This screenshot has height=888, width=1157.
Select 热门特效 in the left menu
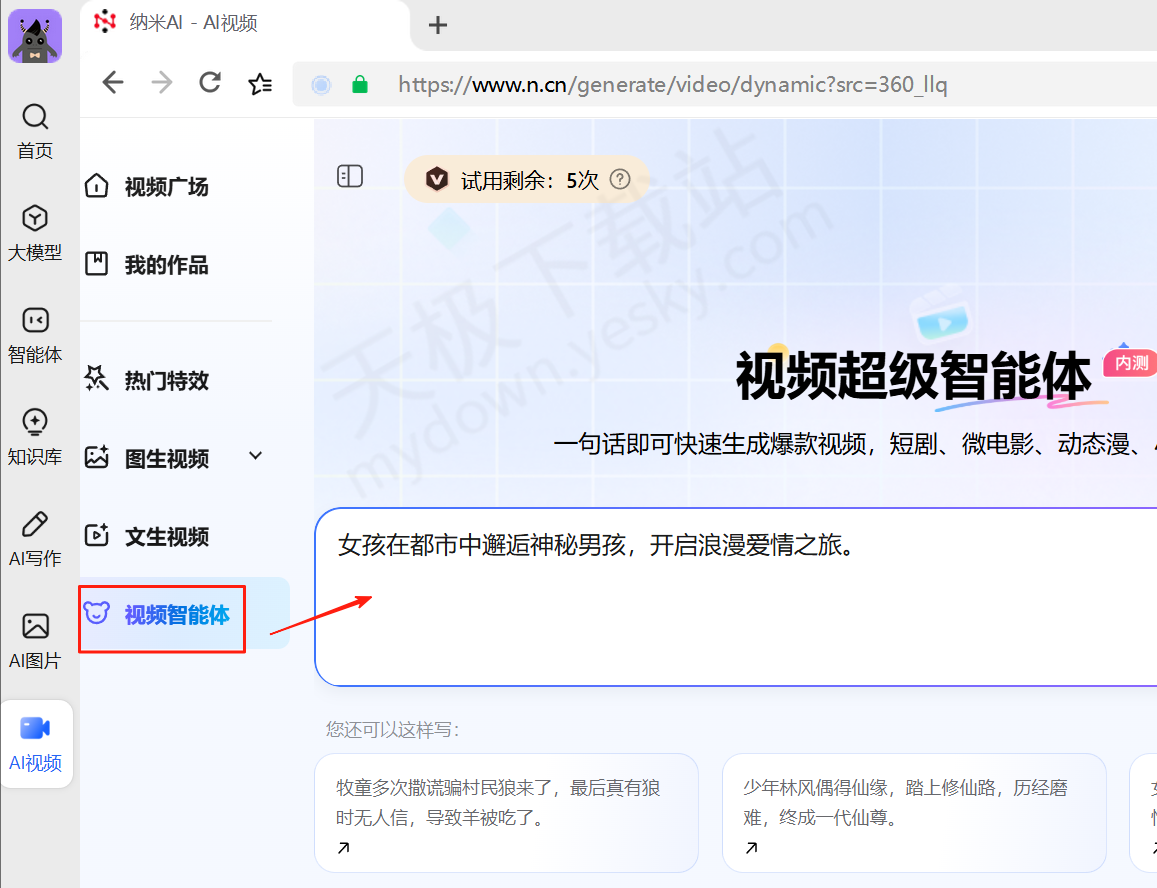166,381
